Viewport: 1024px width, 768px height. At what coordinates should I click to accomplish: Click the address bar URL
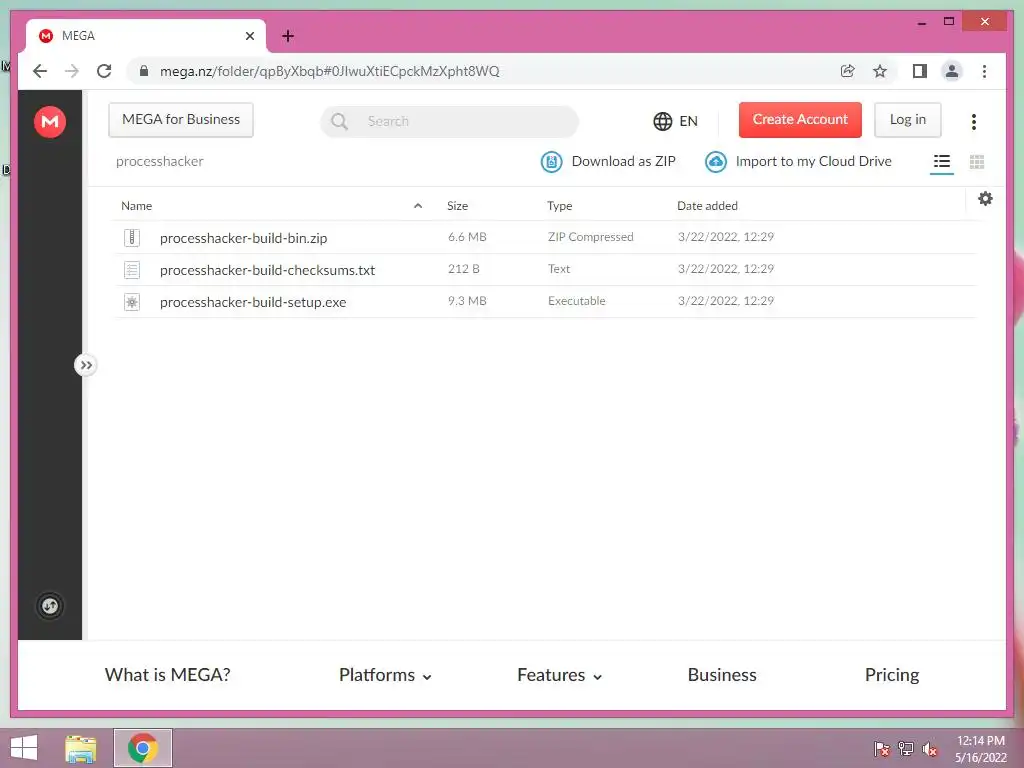(x=330, y=71)
